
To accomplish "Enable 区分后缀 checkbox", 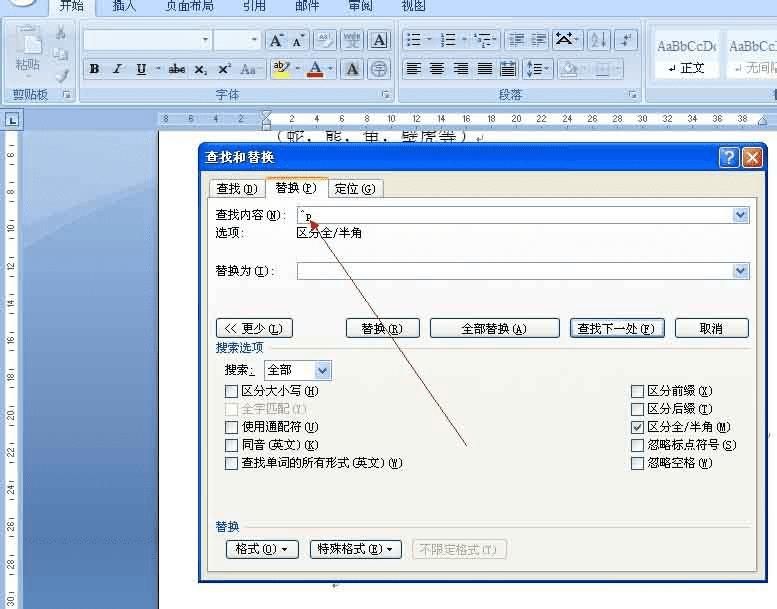I will click(x=637, y=409).
